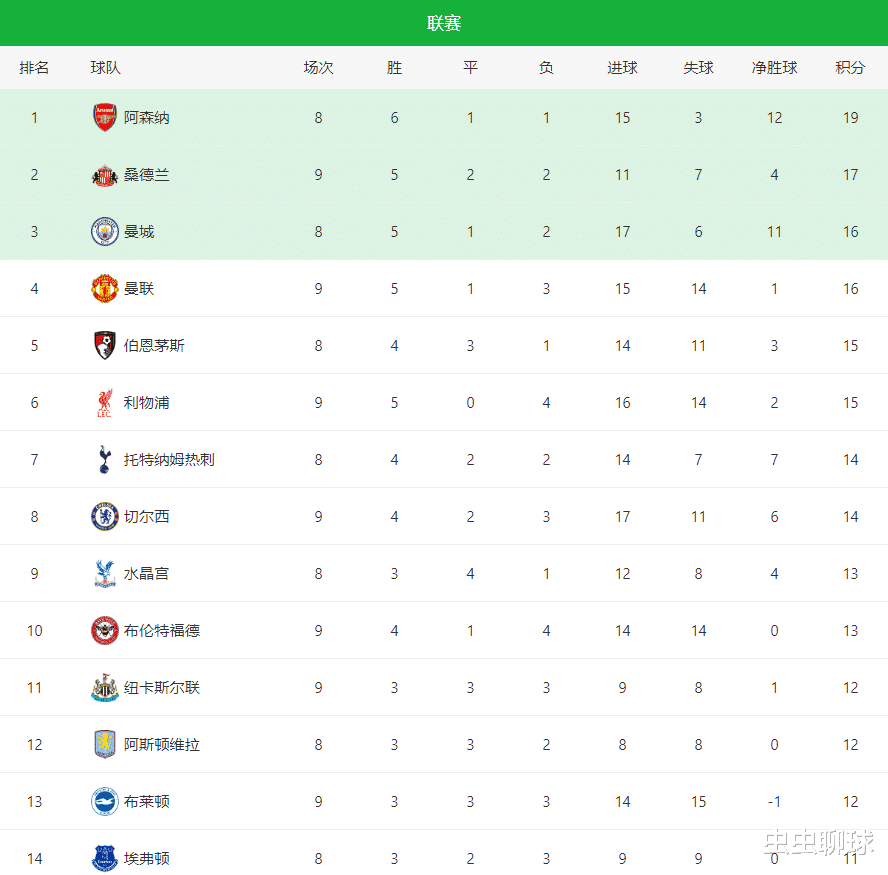The width and height of the screenshot is (888, 875).
Task: Click the Manchester City club crest
Action: [x=105, y=232]
